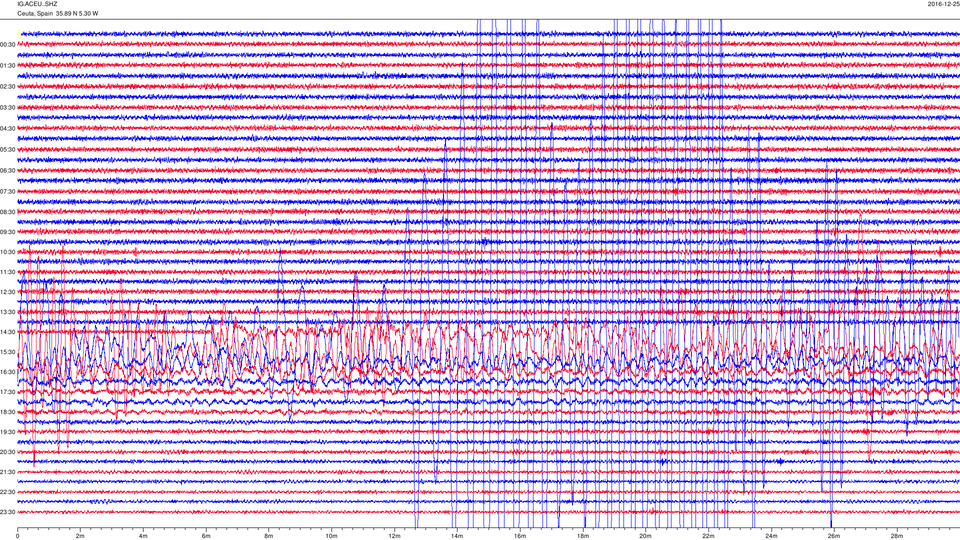Select the 17:30 time row label
The height and width of the screenshot is (540, 960).
coord(8,392)
